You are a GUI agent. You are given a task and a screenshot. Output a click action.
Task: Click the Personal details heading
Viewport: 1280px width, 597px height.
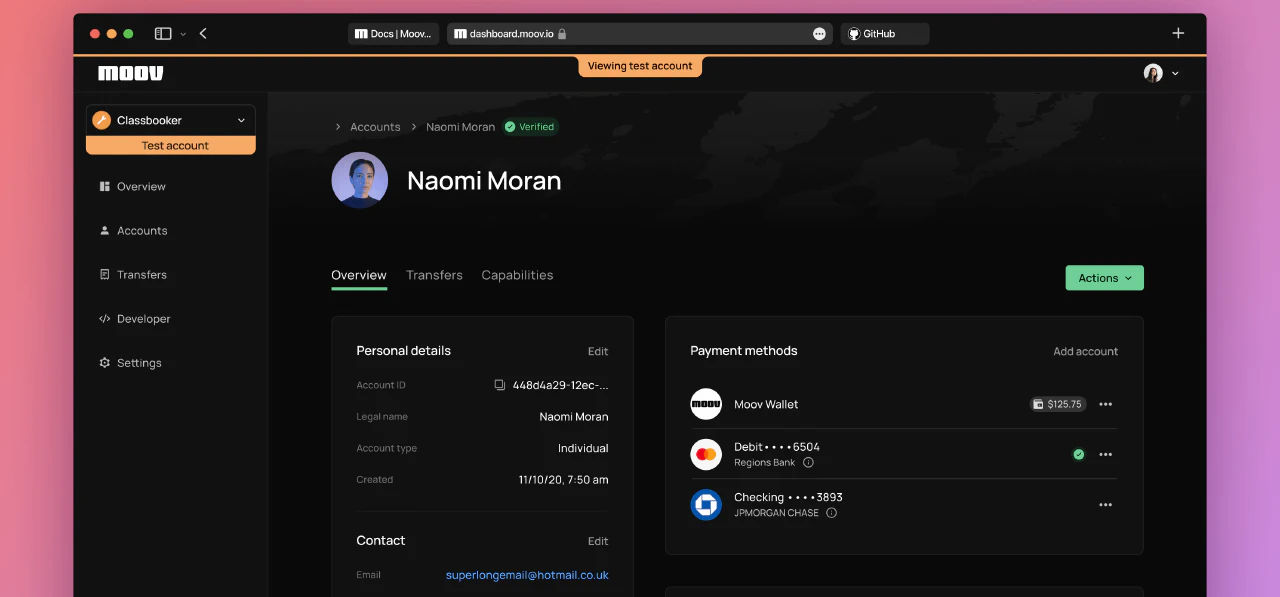[403, 351]
